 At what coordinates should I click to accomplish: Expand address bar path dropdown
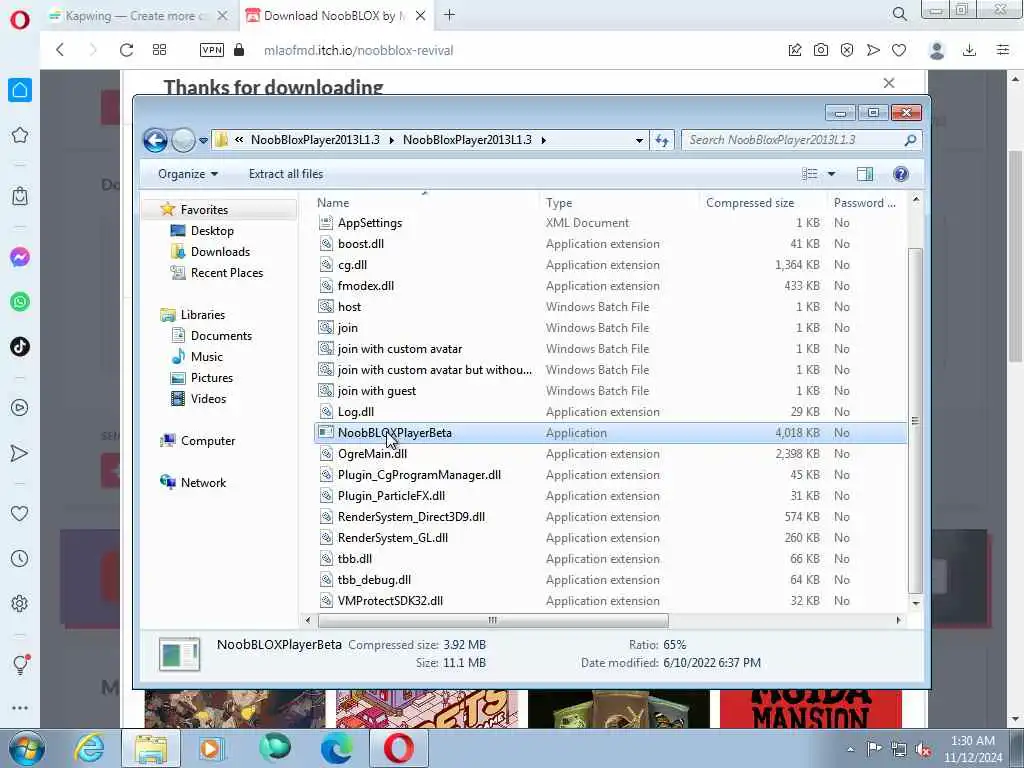639,140
